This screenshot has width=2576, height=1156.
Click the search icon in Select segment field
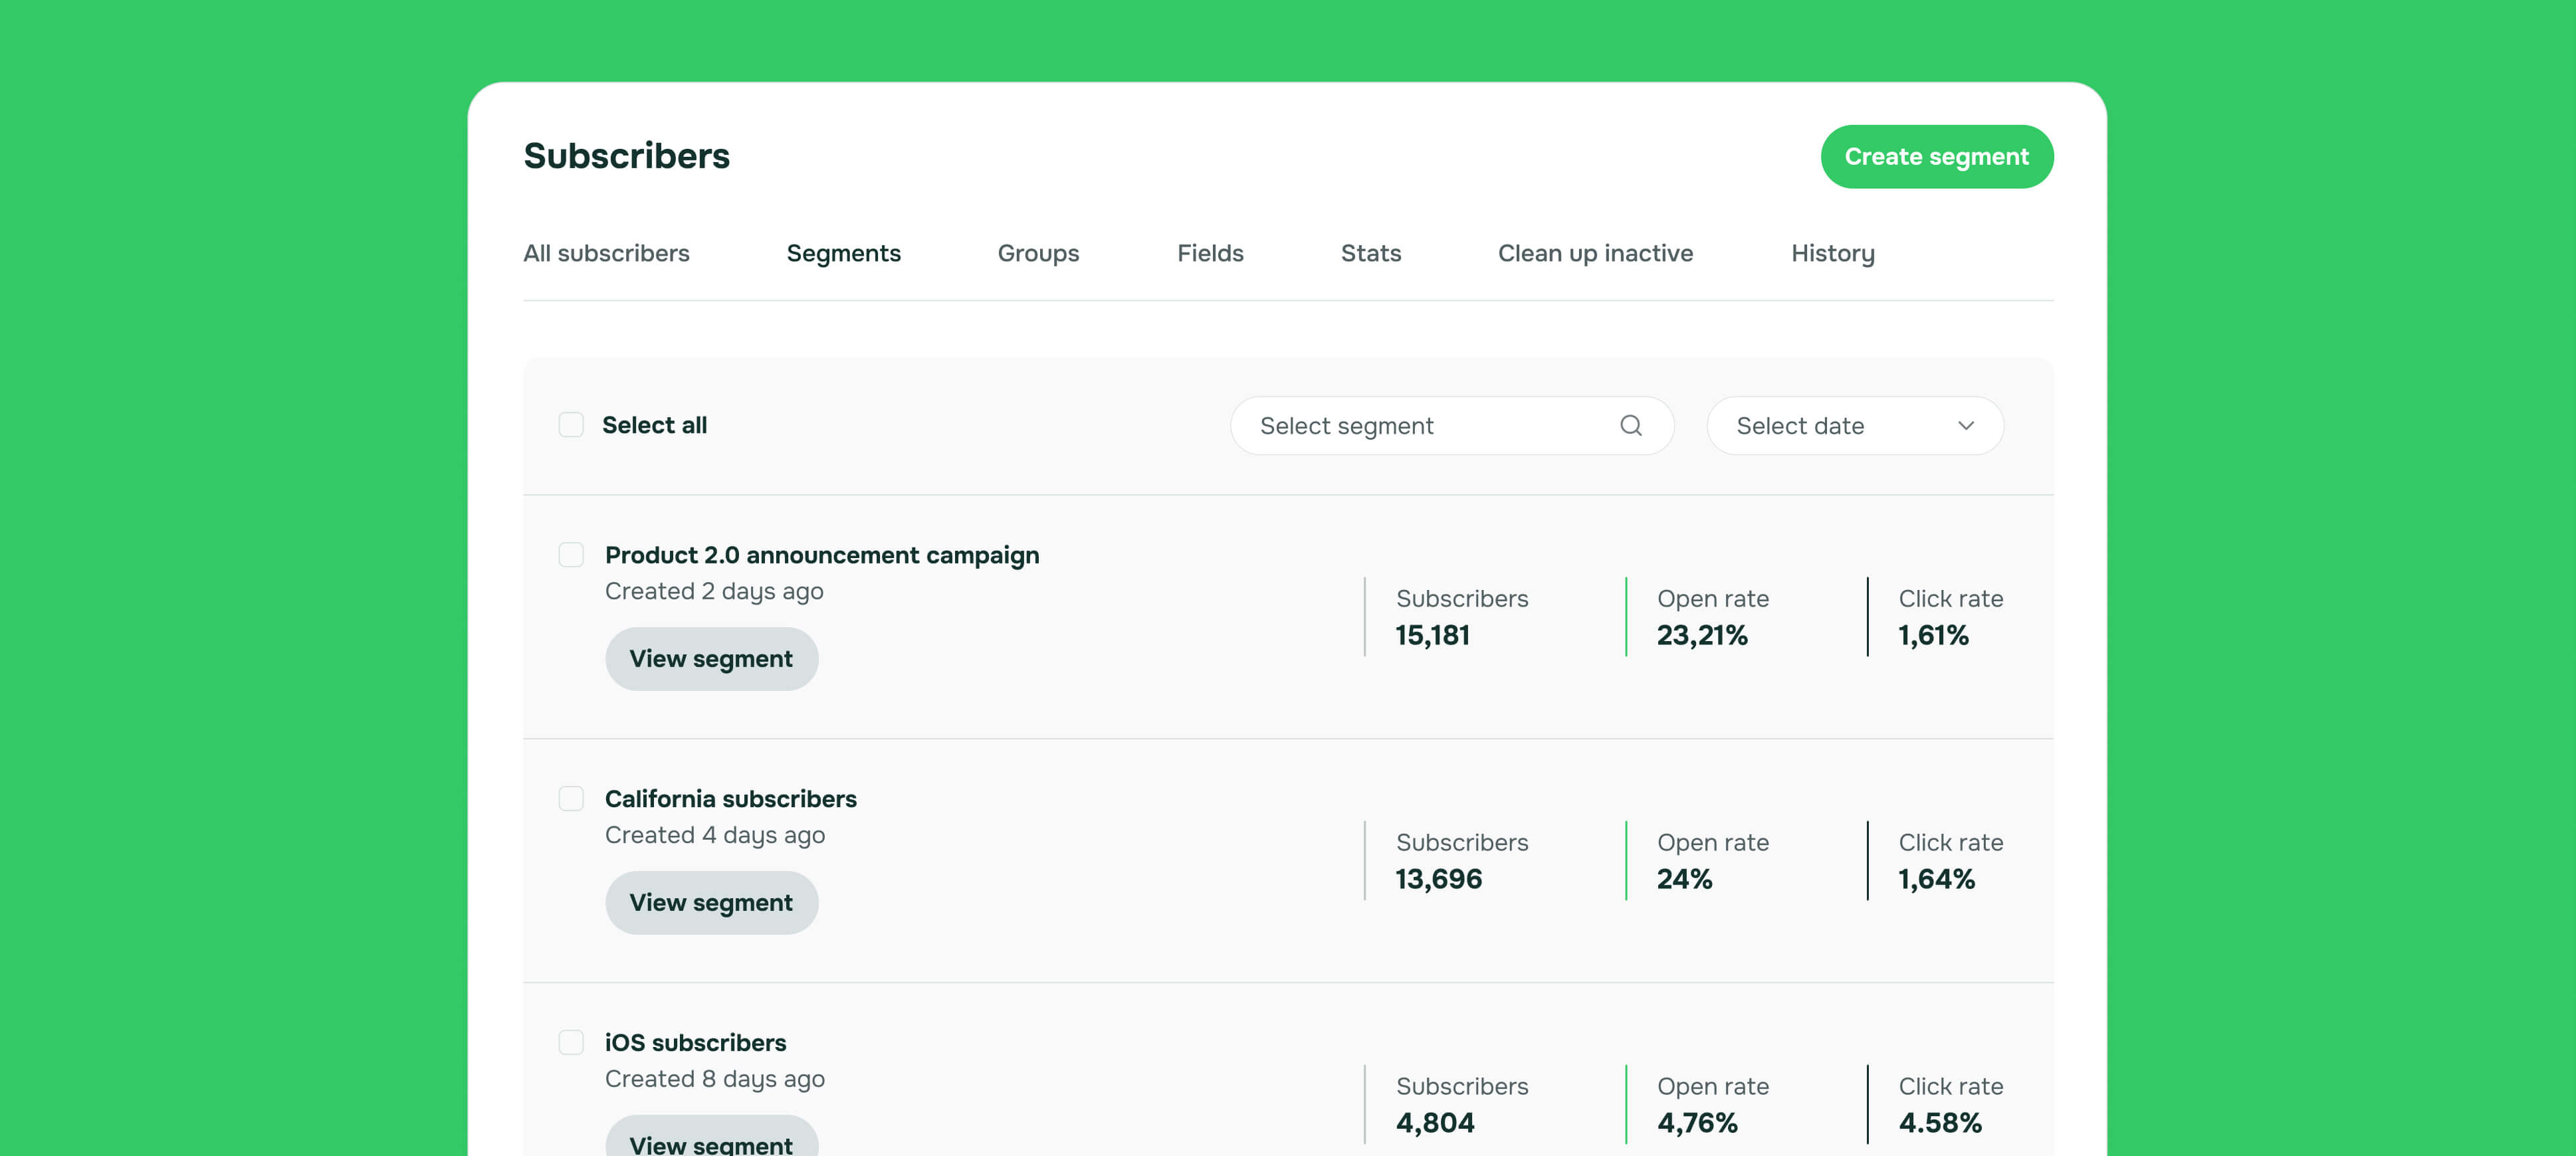[x=1631, y=425]
